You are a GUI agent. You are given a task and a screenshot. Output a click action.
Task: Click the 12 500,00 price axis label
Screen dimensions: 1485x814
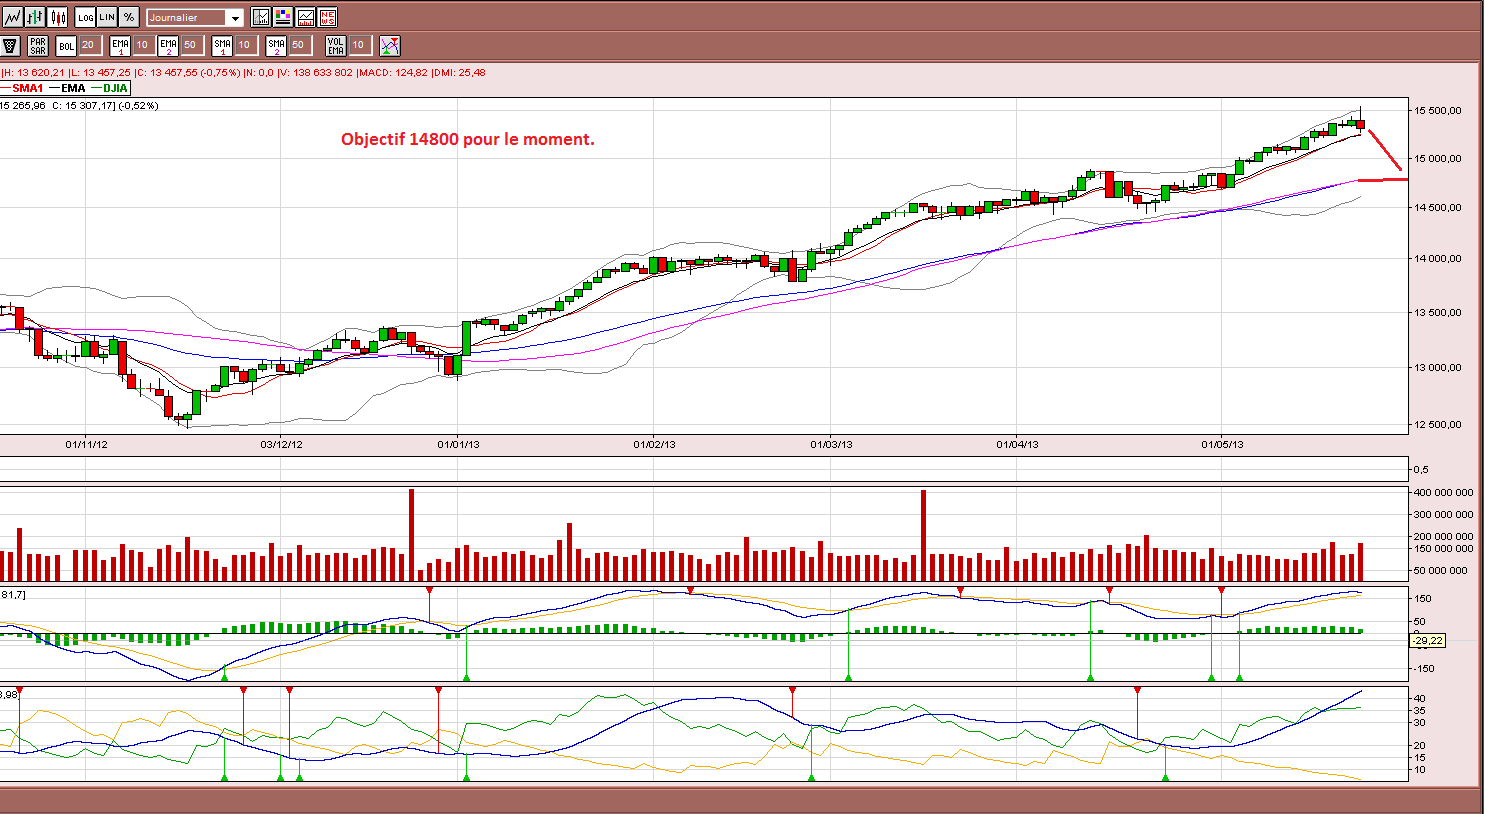coord(1438,424)
